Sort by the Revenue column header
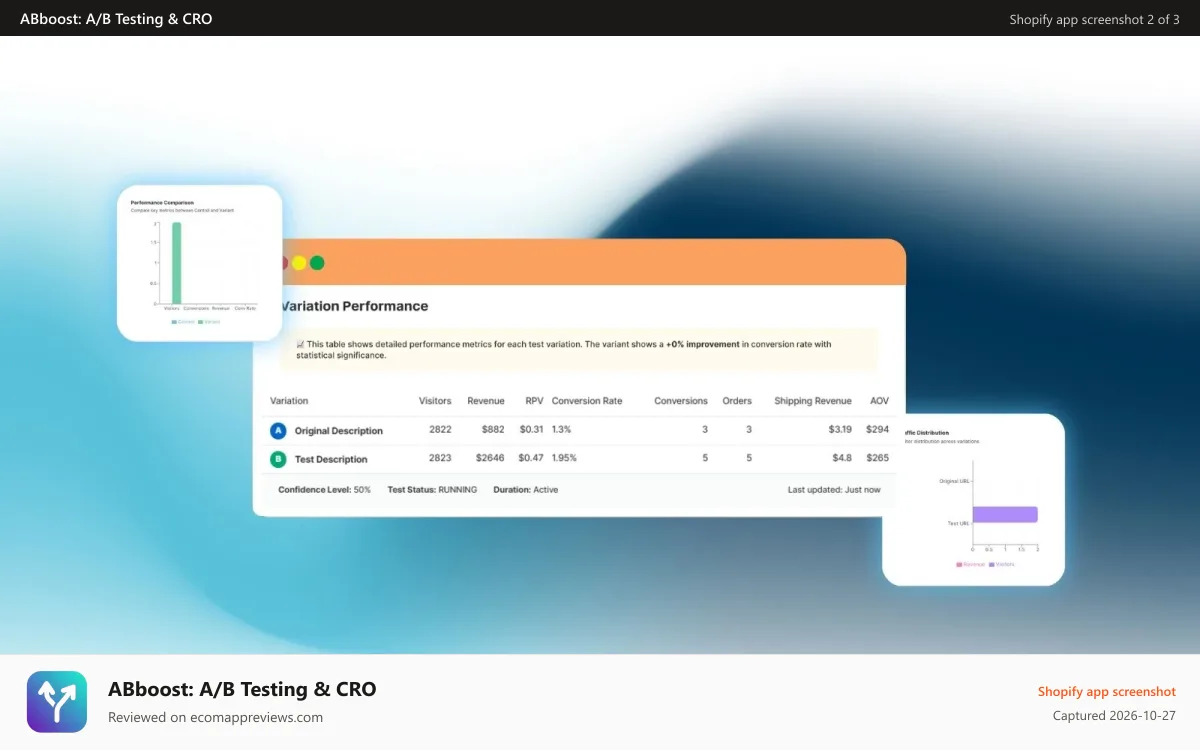 (x=486, y=401)
